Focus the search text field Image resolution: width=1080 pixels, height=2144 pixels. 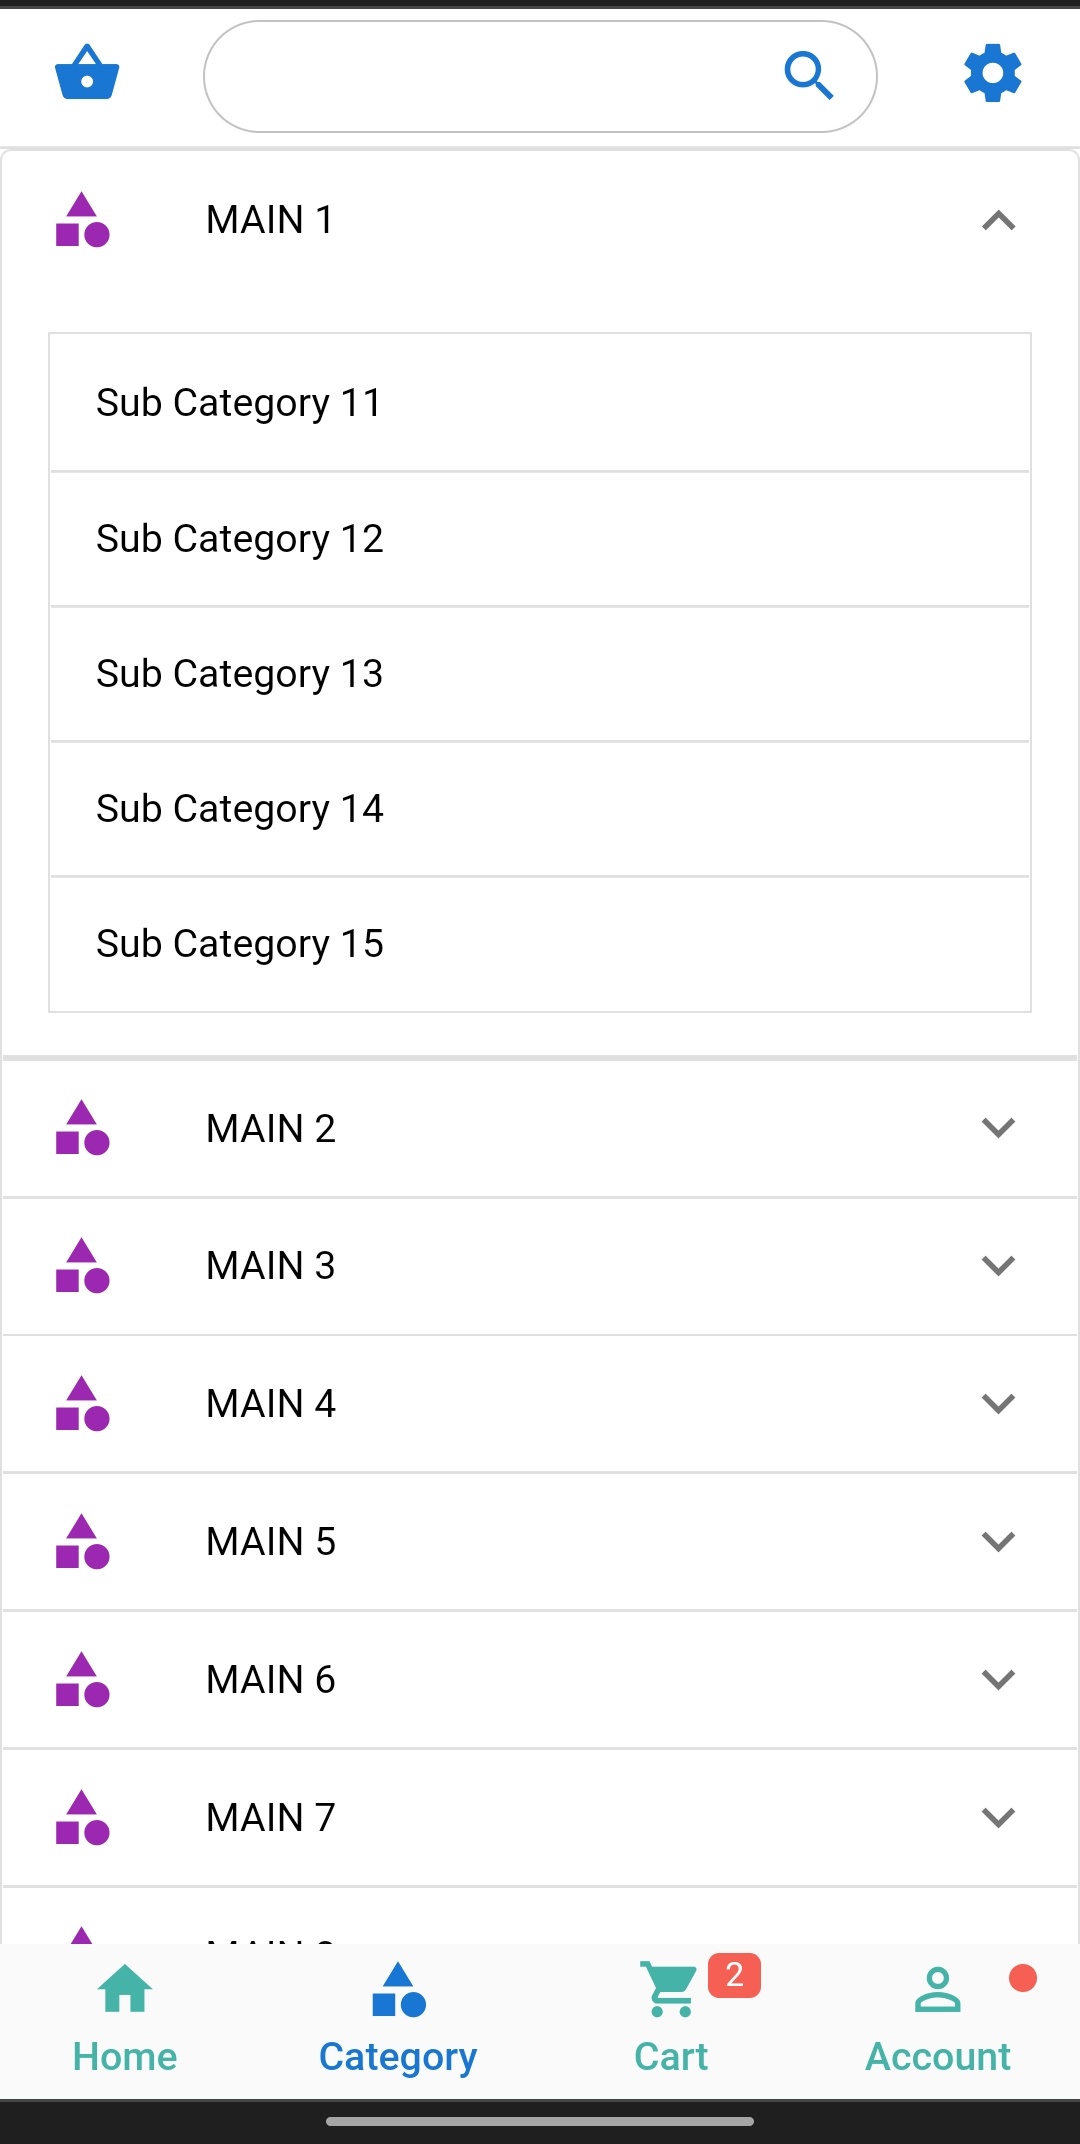(490, 76)
